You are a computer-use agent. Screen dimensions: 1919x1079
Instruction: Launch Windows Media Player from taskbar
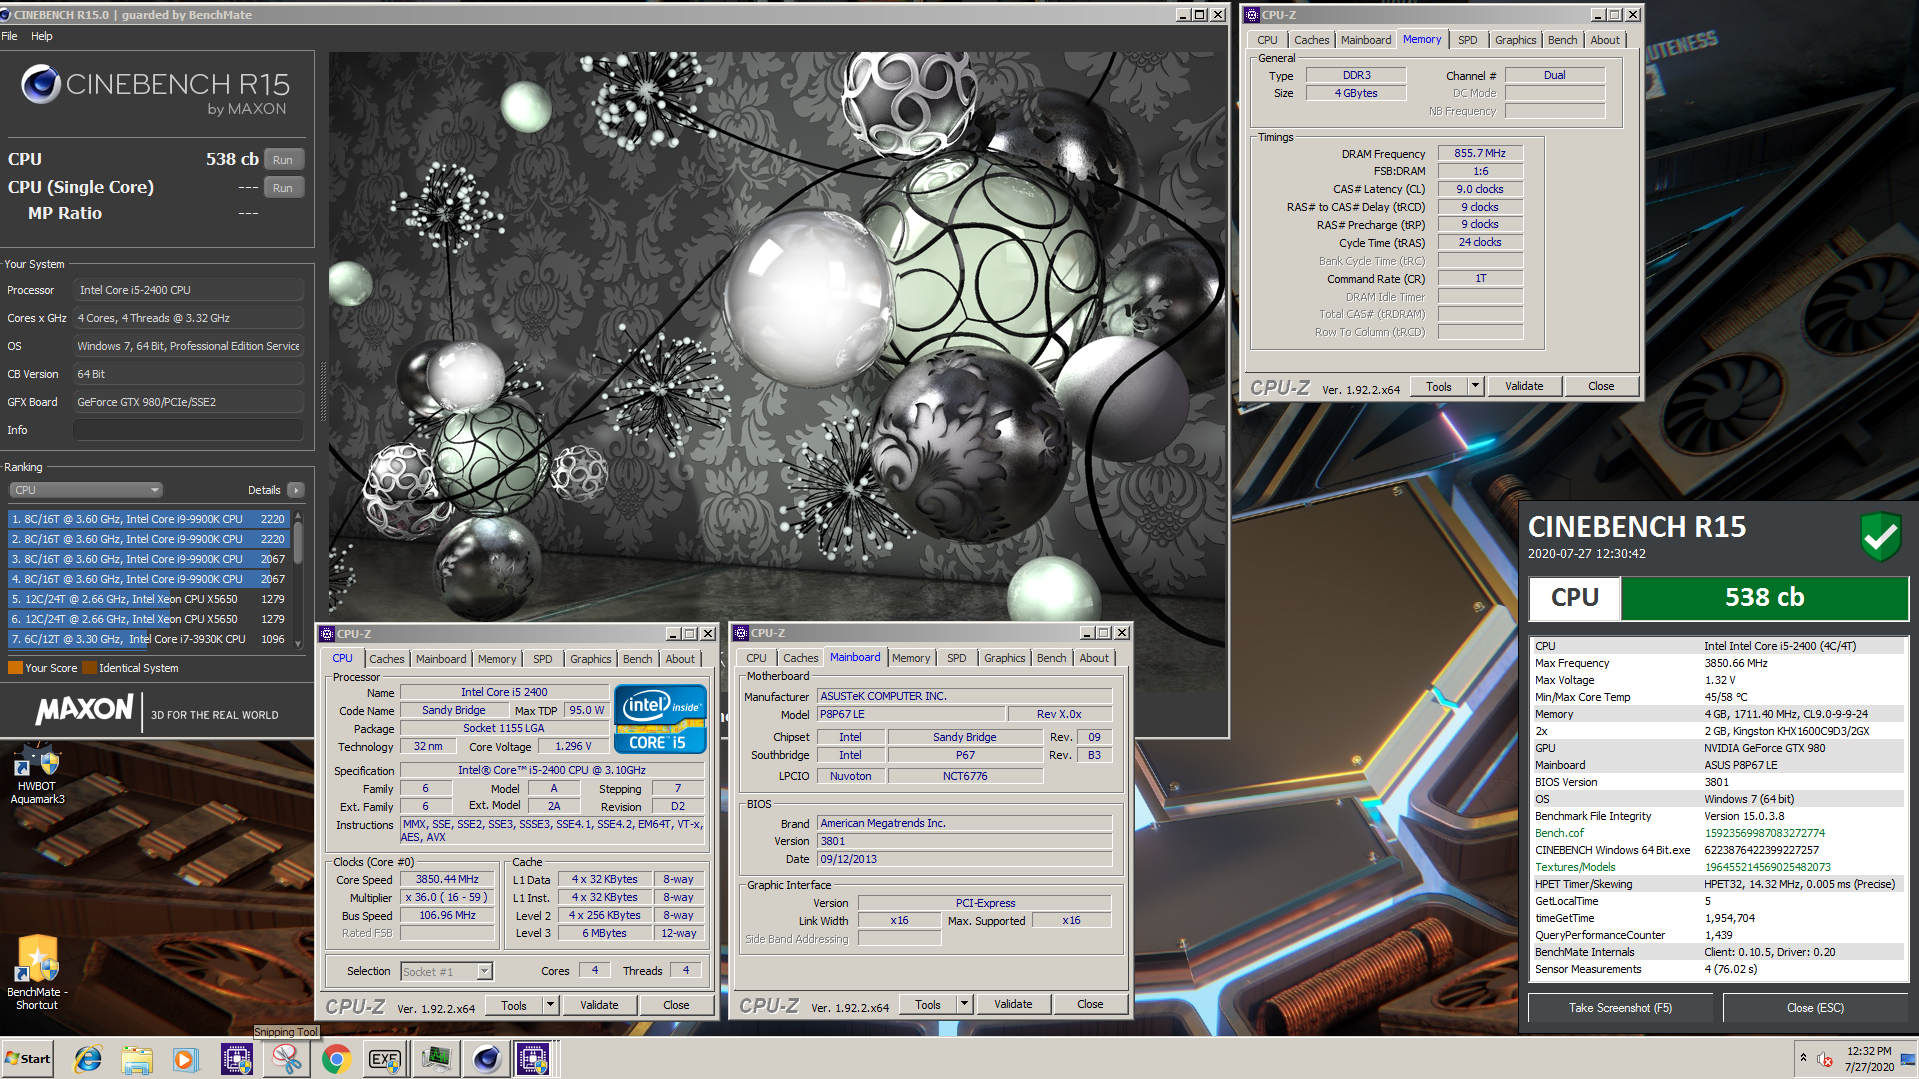coord(186,1058)
